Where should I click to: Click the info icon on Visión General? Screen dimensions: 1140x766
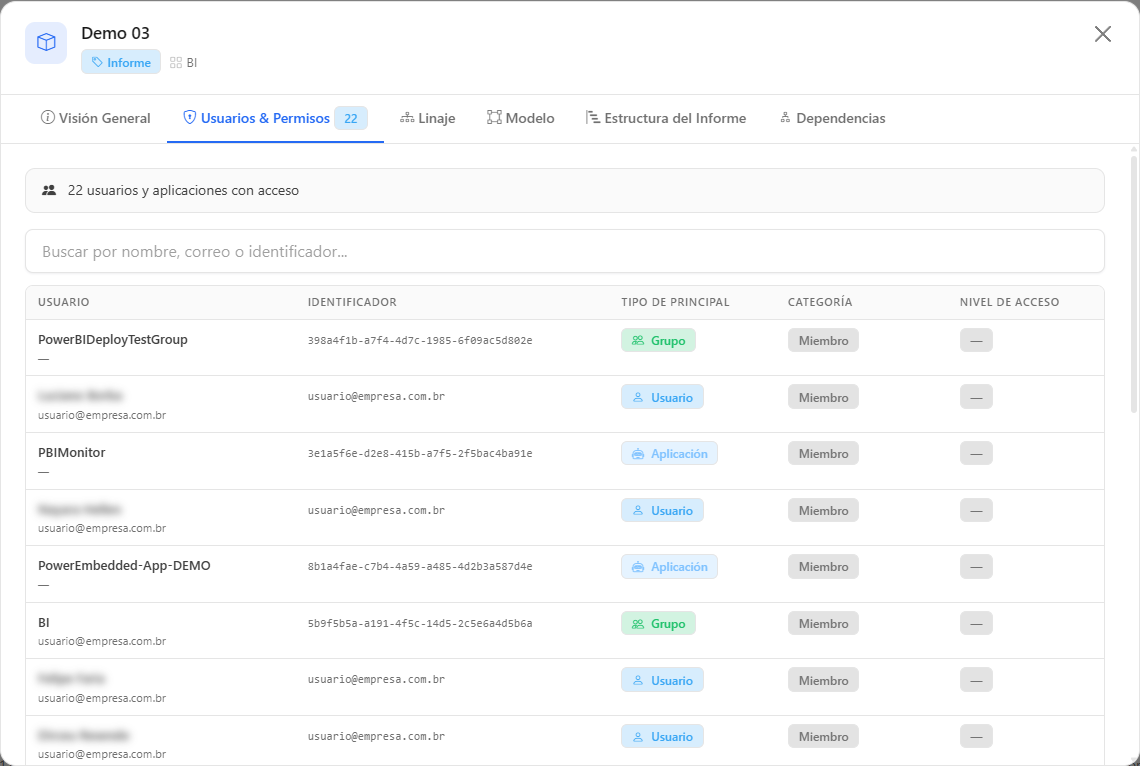[47, 118]
